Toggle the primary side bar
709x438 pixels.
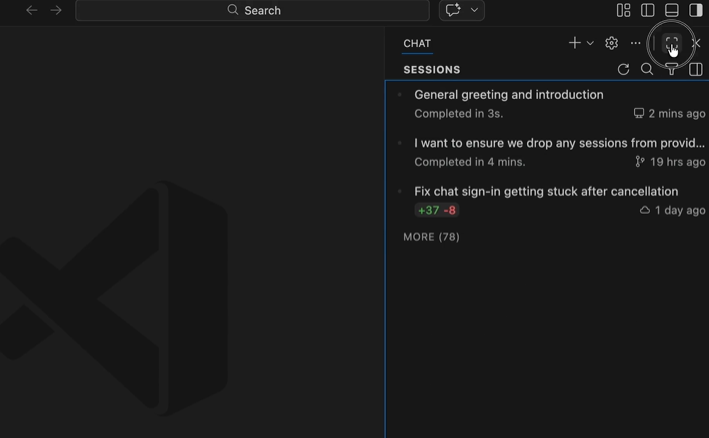(x=648, y=10)
